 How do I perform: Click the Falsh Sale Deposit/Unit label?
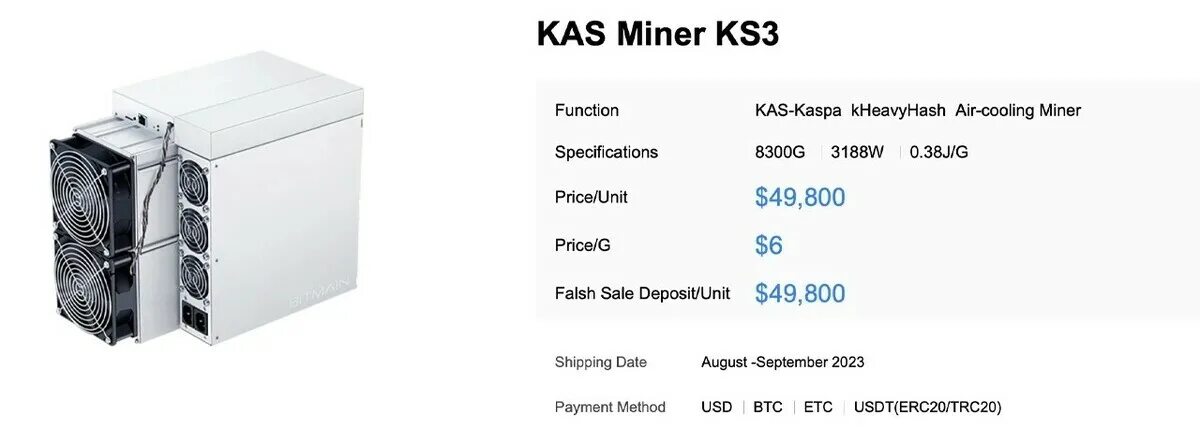642,293
